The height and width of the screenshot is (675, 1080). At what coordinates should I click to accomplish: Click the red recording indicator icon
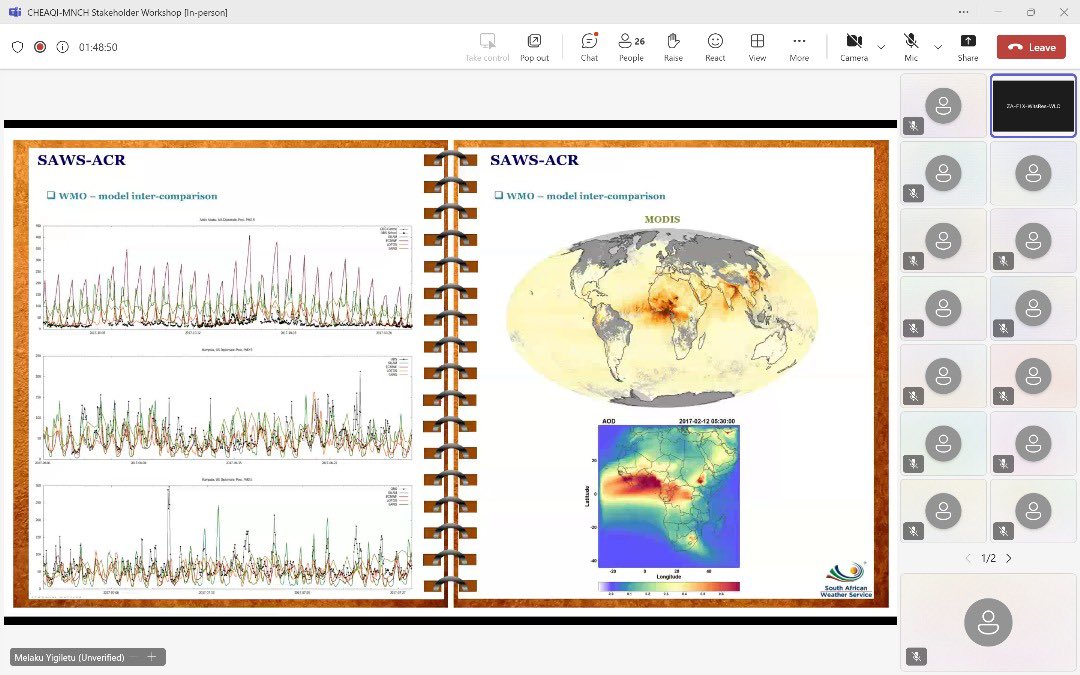click(x=40, y=47)
